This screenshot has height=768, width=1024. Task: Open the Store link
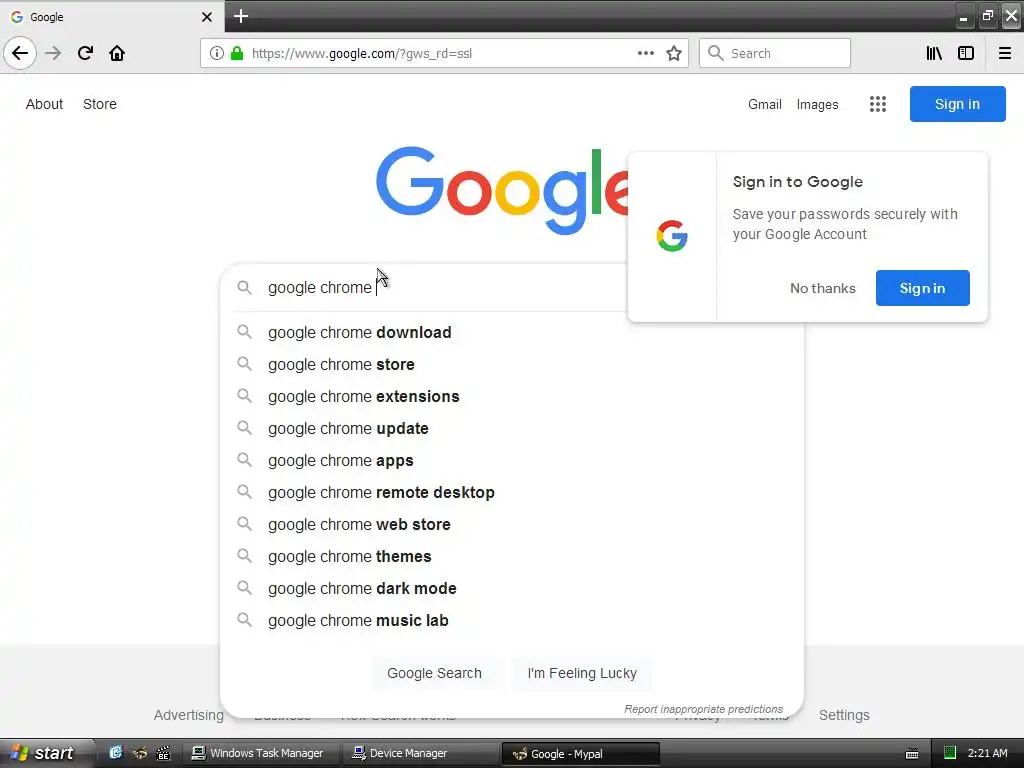[x=100, y=104]
